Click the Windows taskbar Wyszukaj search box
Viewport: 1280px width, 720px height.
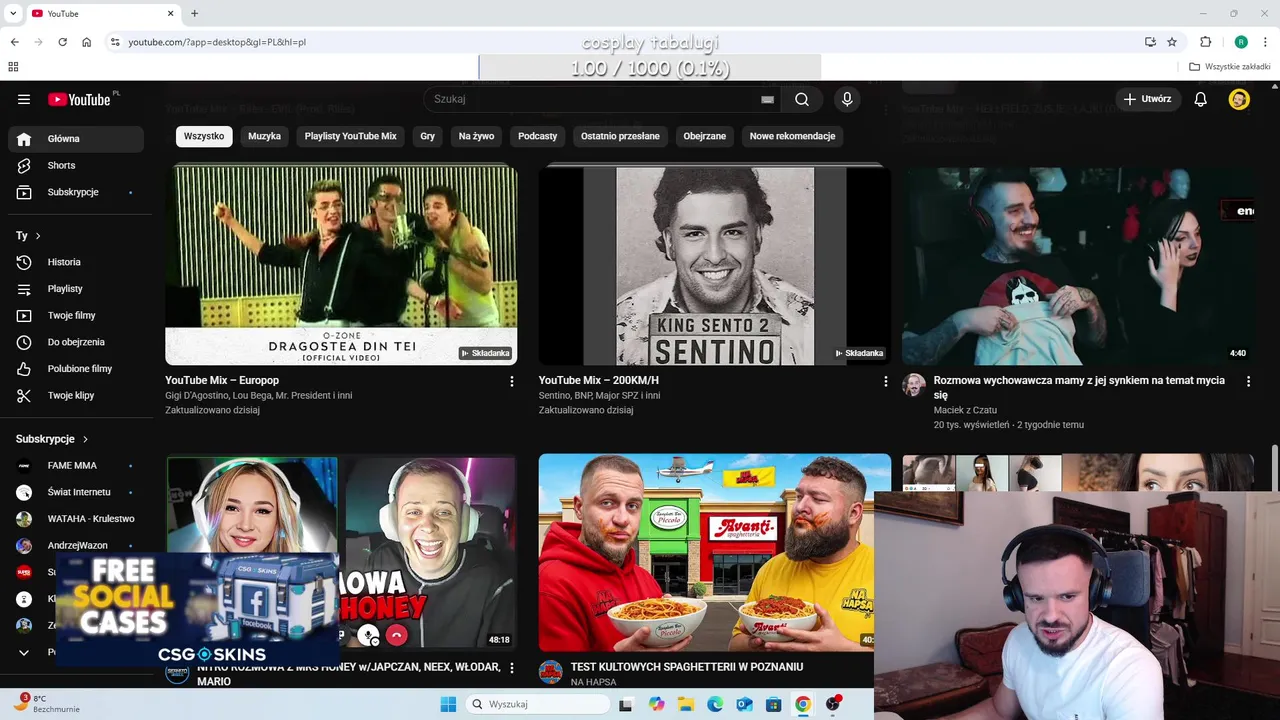pos(537,704)
